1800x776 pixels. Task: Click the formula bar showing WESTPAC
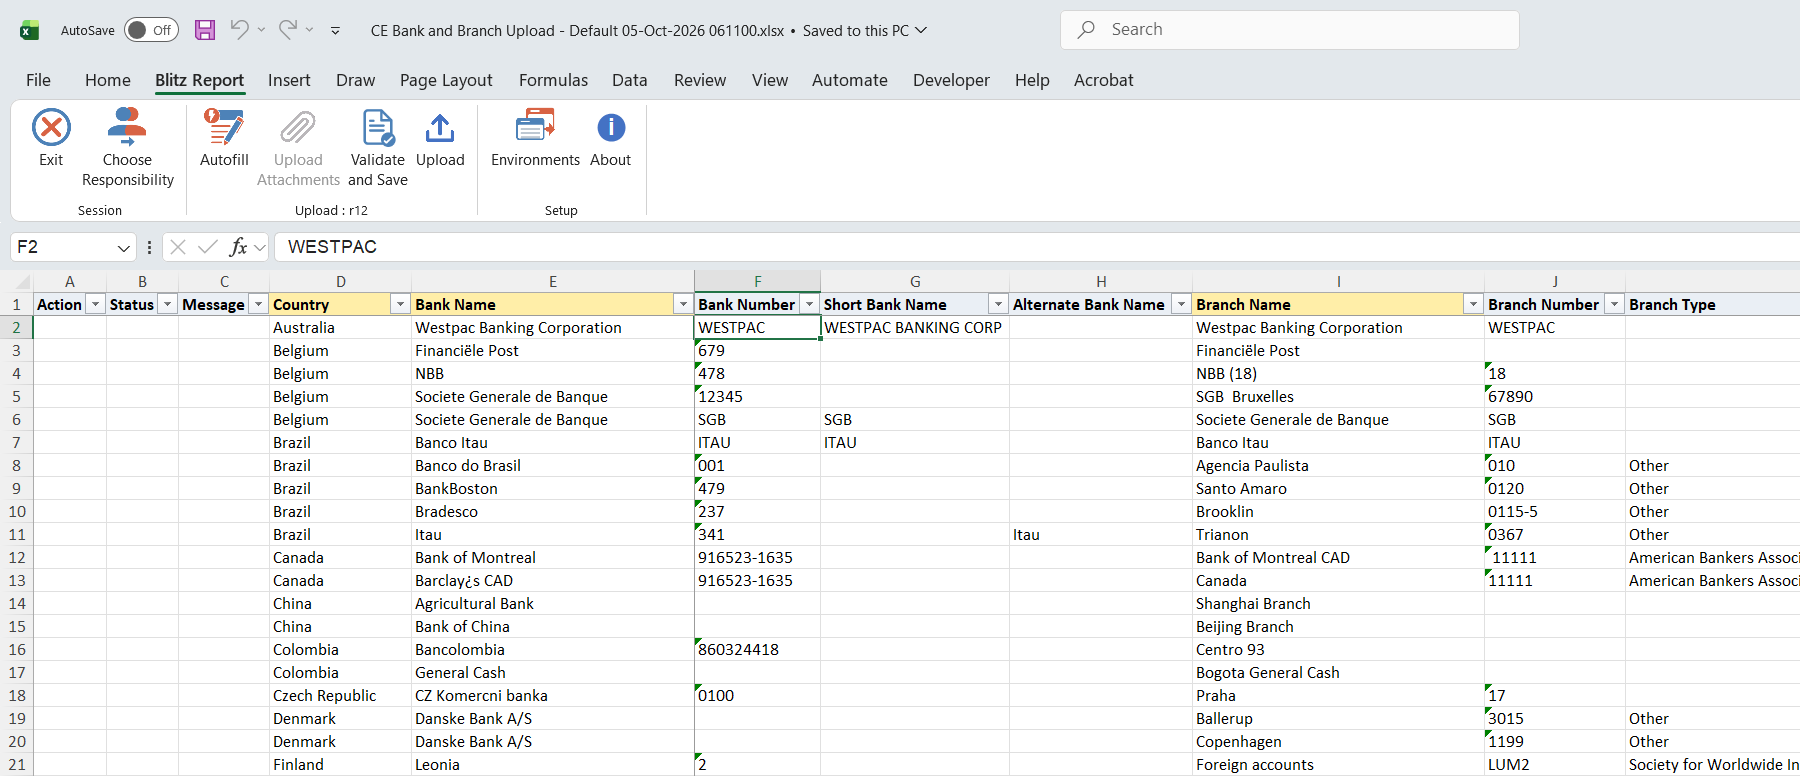coord(1036,247)
